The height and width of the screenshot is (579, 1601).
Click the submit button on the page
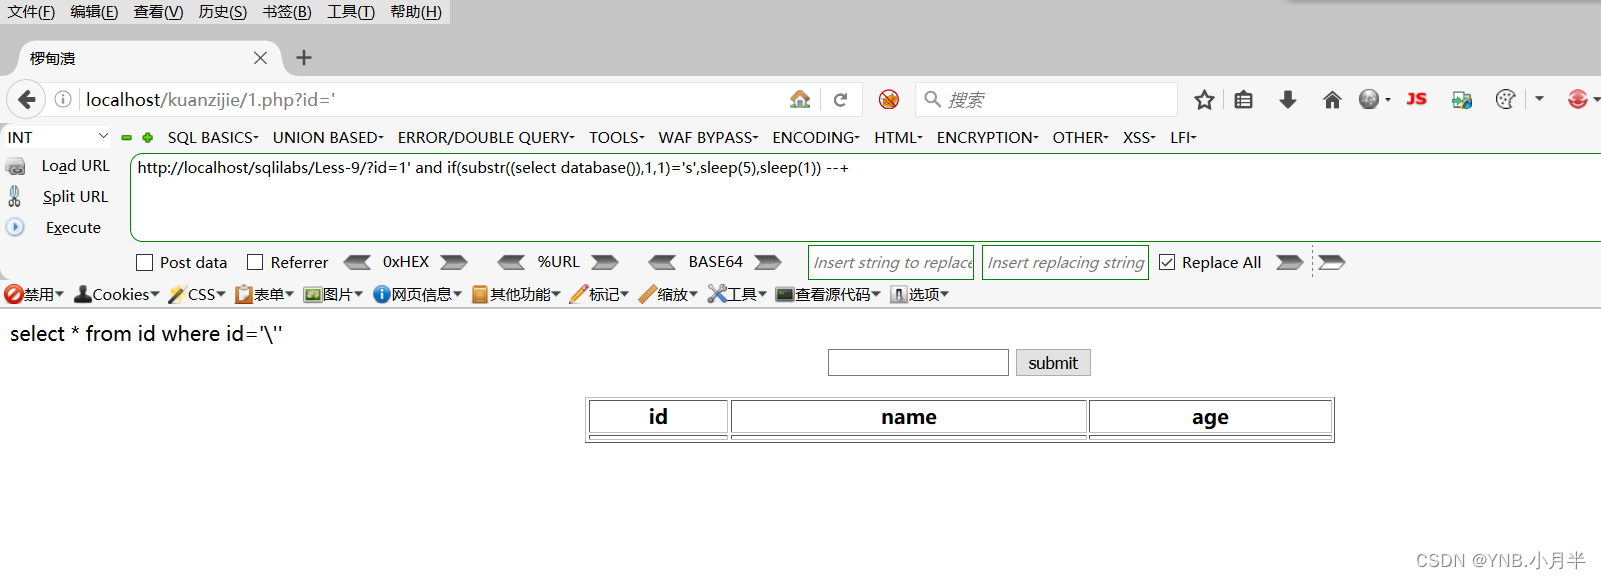click(x=1053, y=363)
